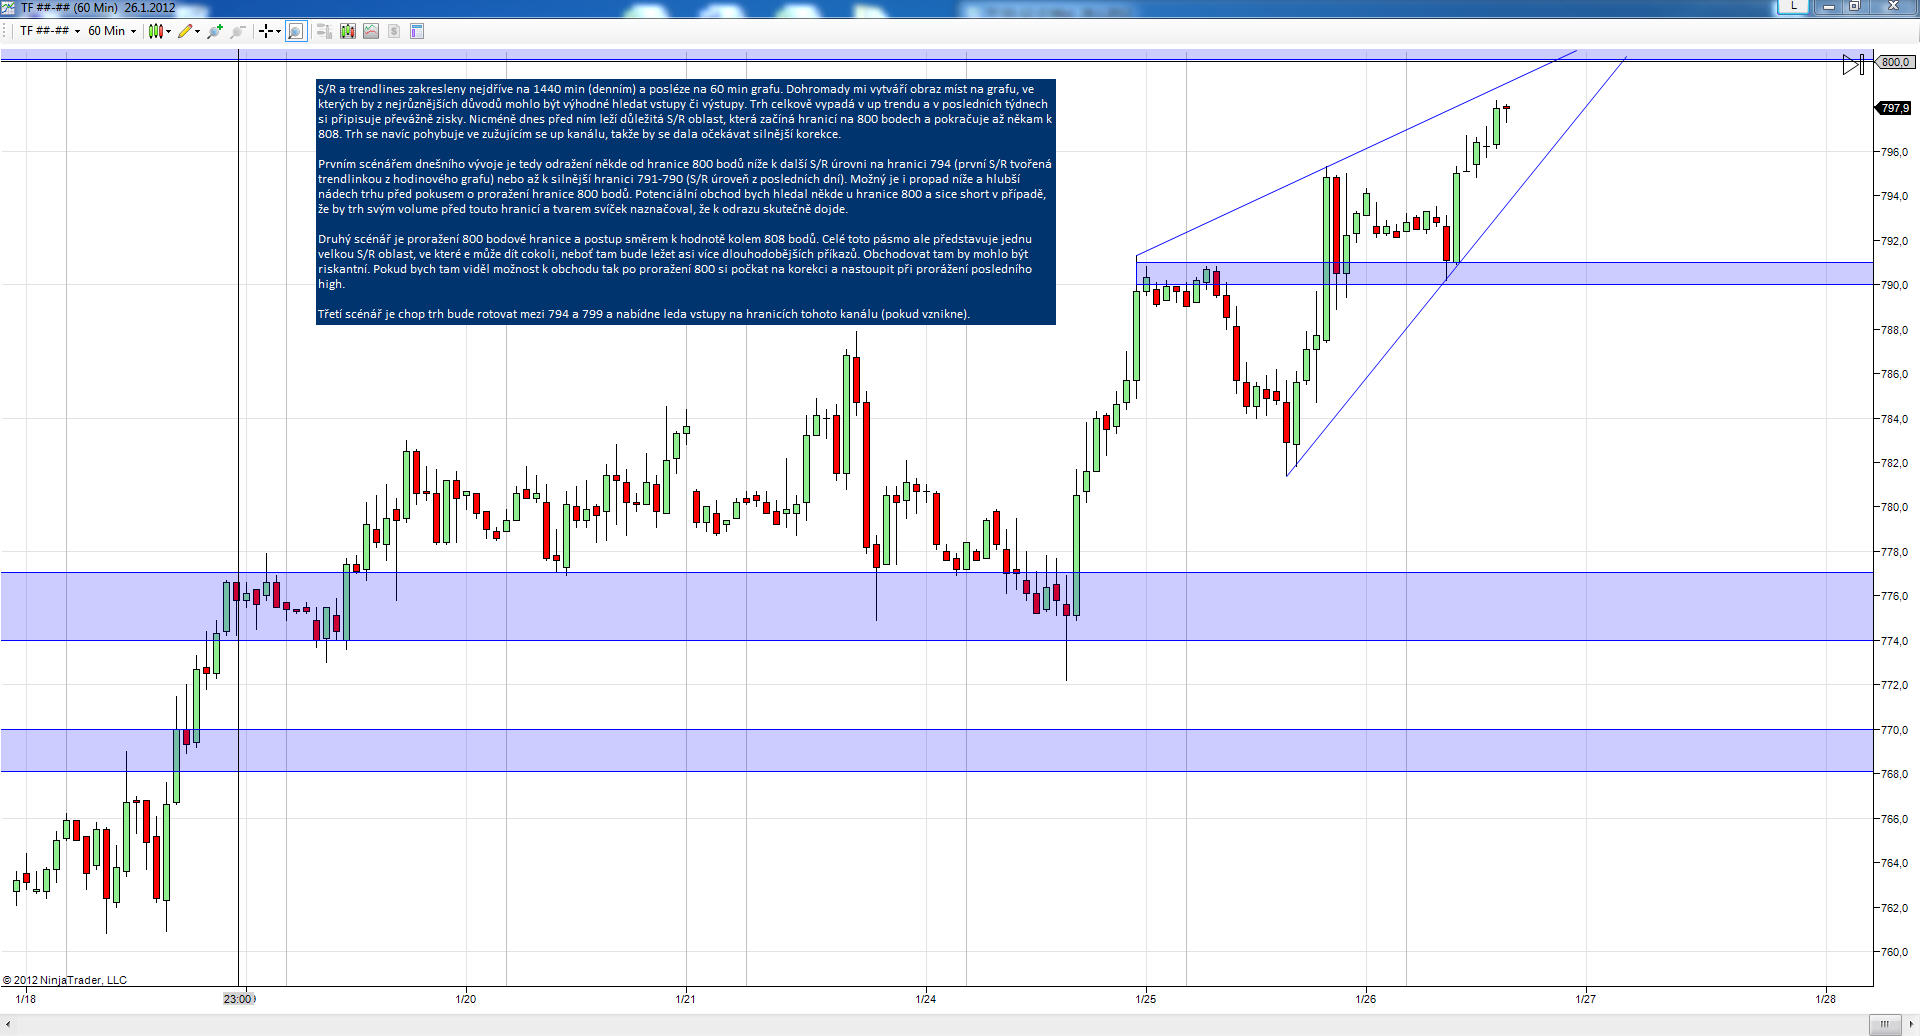Image resolution: width=1920 pixels, height=1036 pixels.
Task: Click the Chart Trader toolbar icon
Action: click(324, 31)
